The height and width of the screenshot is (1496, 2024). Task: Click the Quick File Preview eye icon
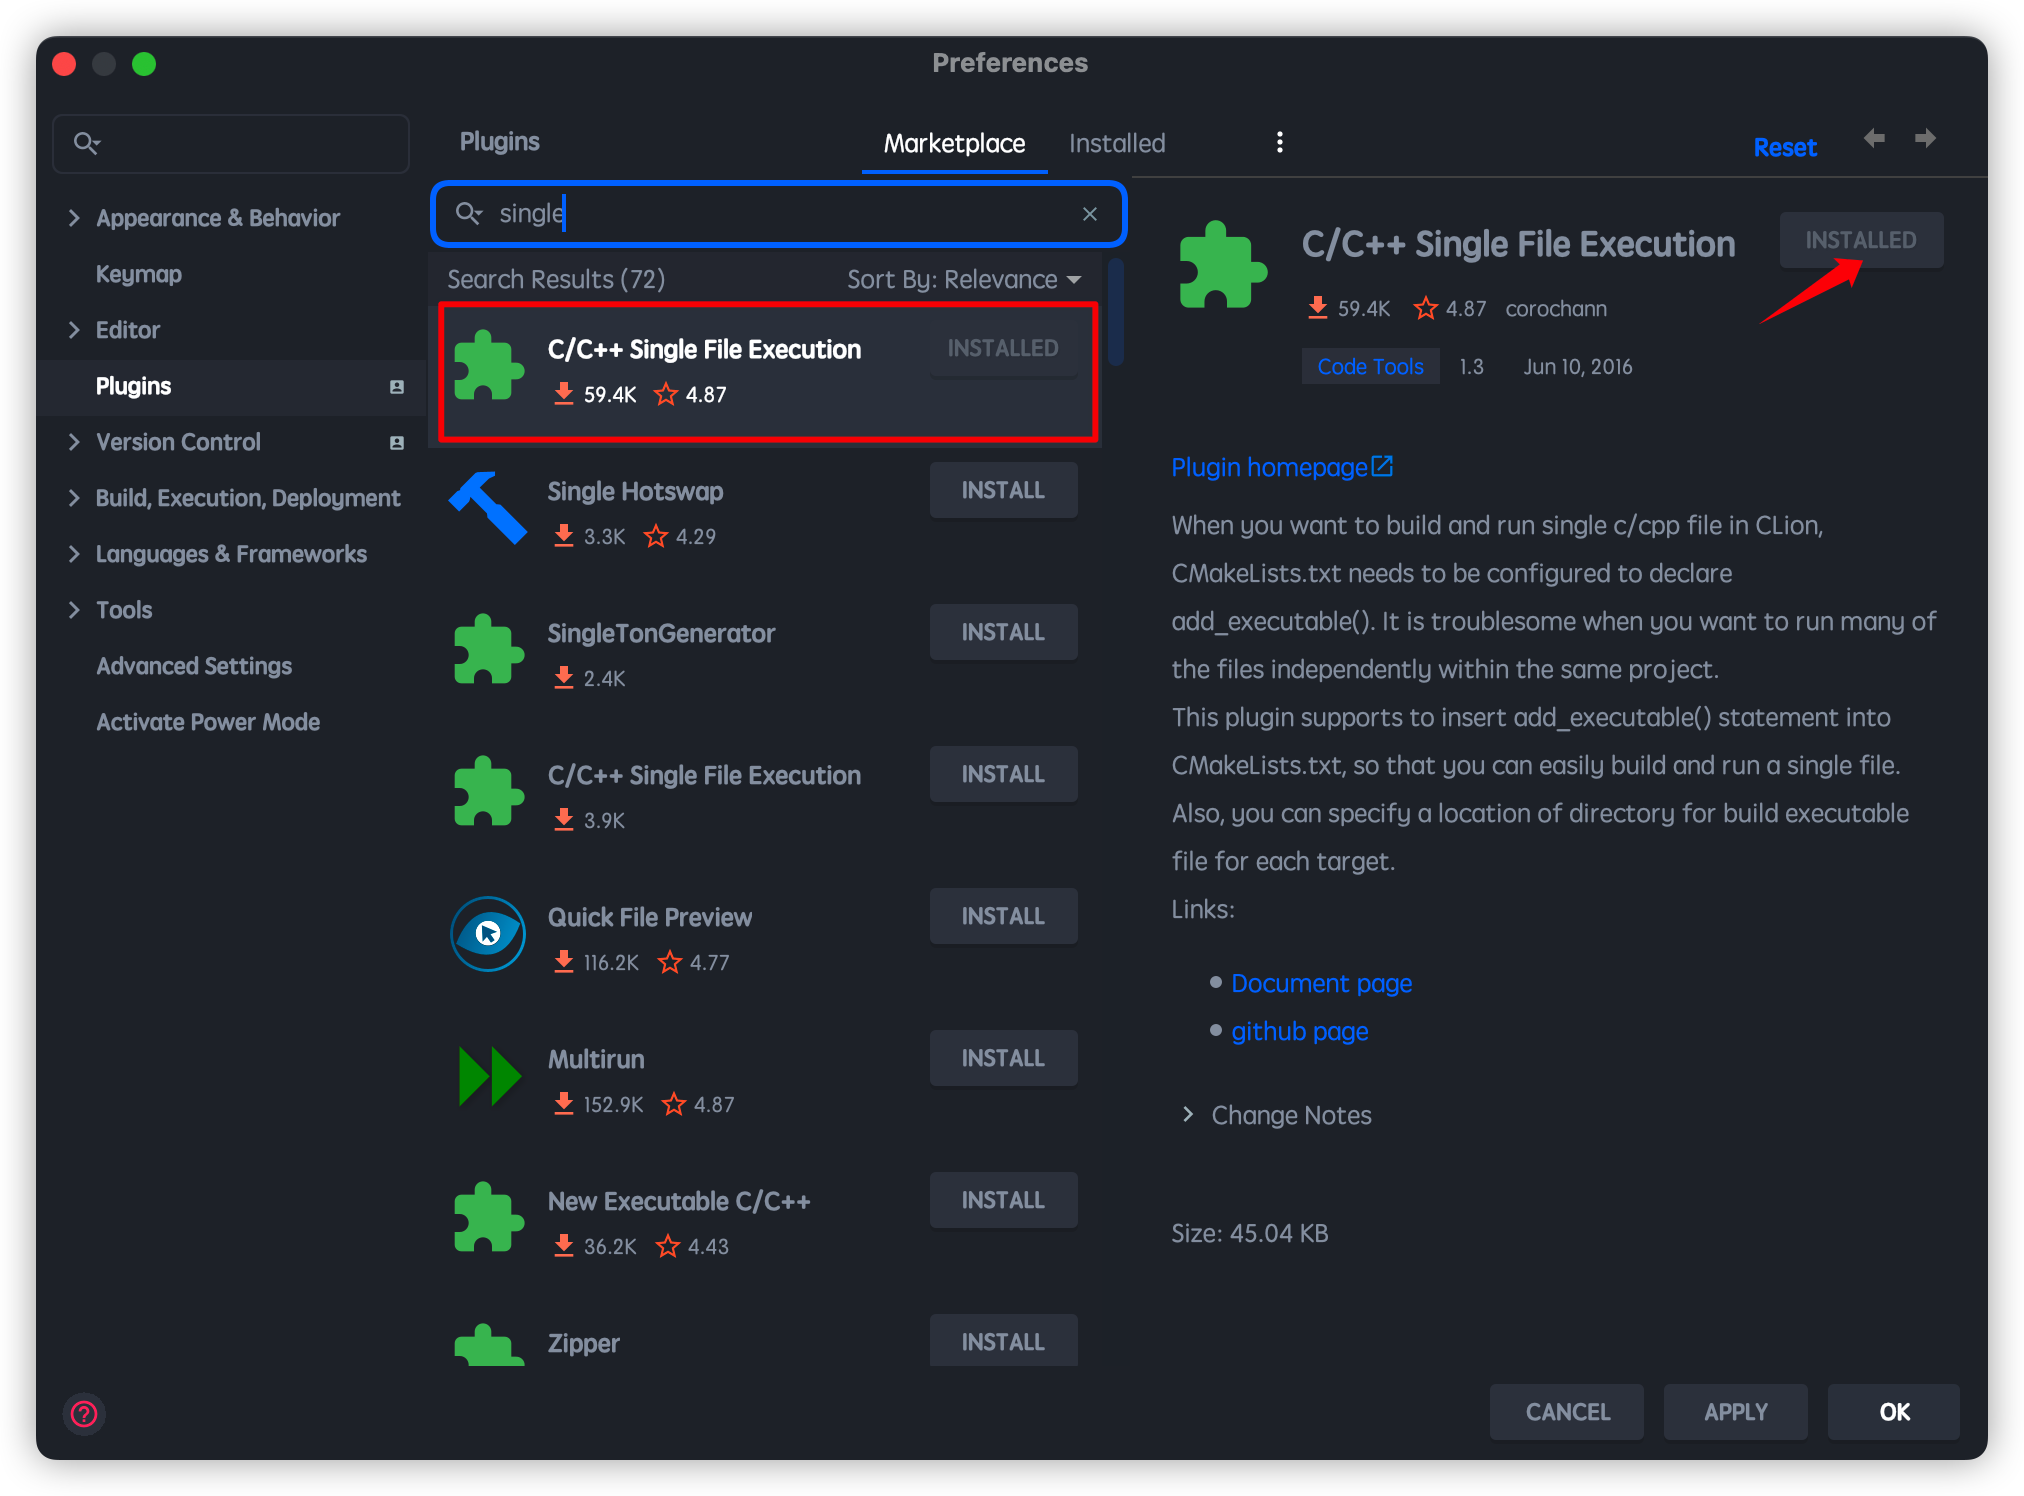[x=488, y=933]
